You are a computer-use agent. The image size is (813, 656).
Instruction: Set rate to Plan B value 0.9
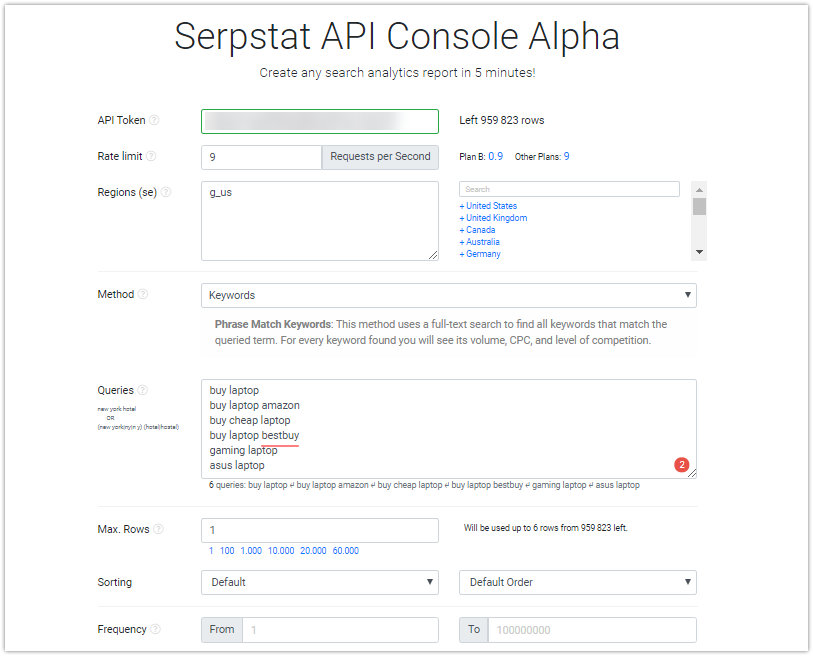click(x=495, y=156)
